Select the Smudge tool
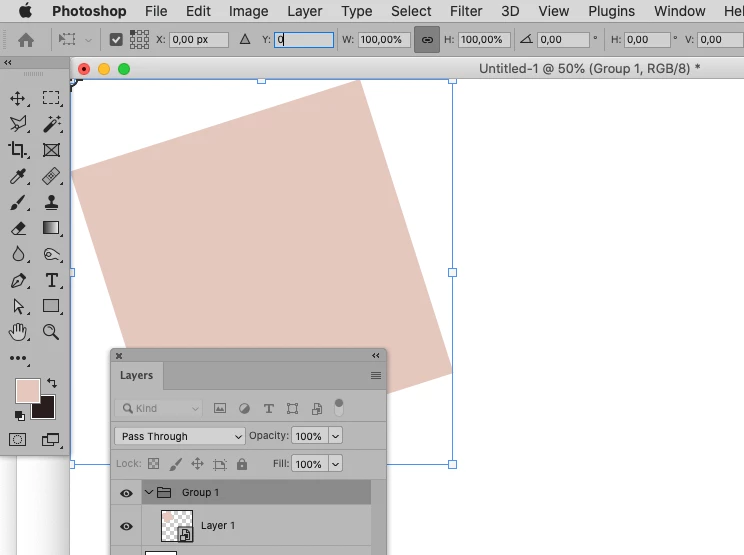The image size is (744, 555). click(51, 255)
